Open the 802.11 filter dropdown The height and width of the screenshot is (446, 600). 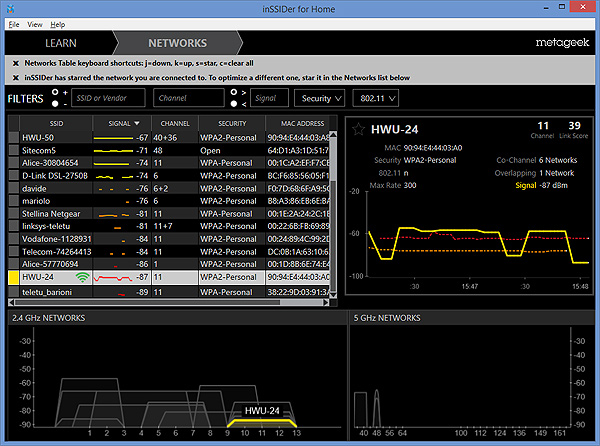pyautogui.click(x=376, y=98)
